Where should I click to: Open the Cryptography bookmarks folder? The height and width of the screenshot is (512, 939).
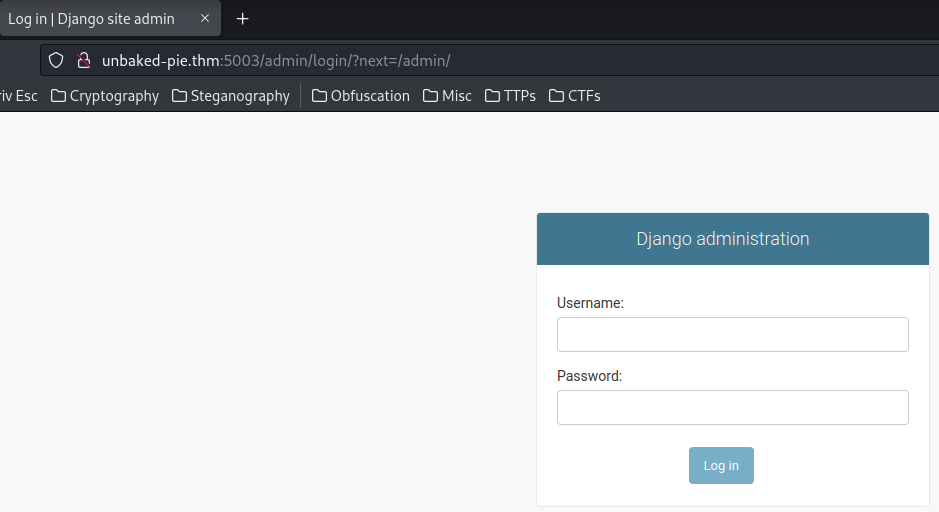105,96
